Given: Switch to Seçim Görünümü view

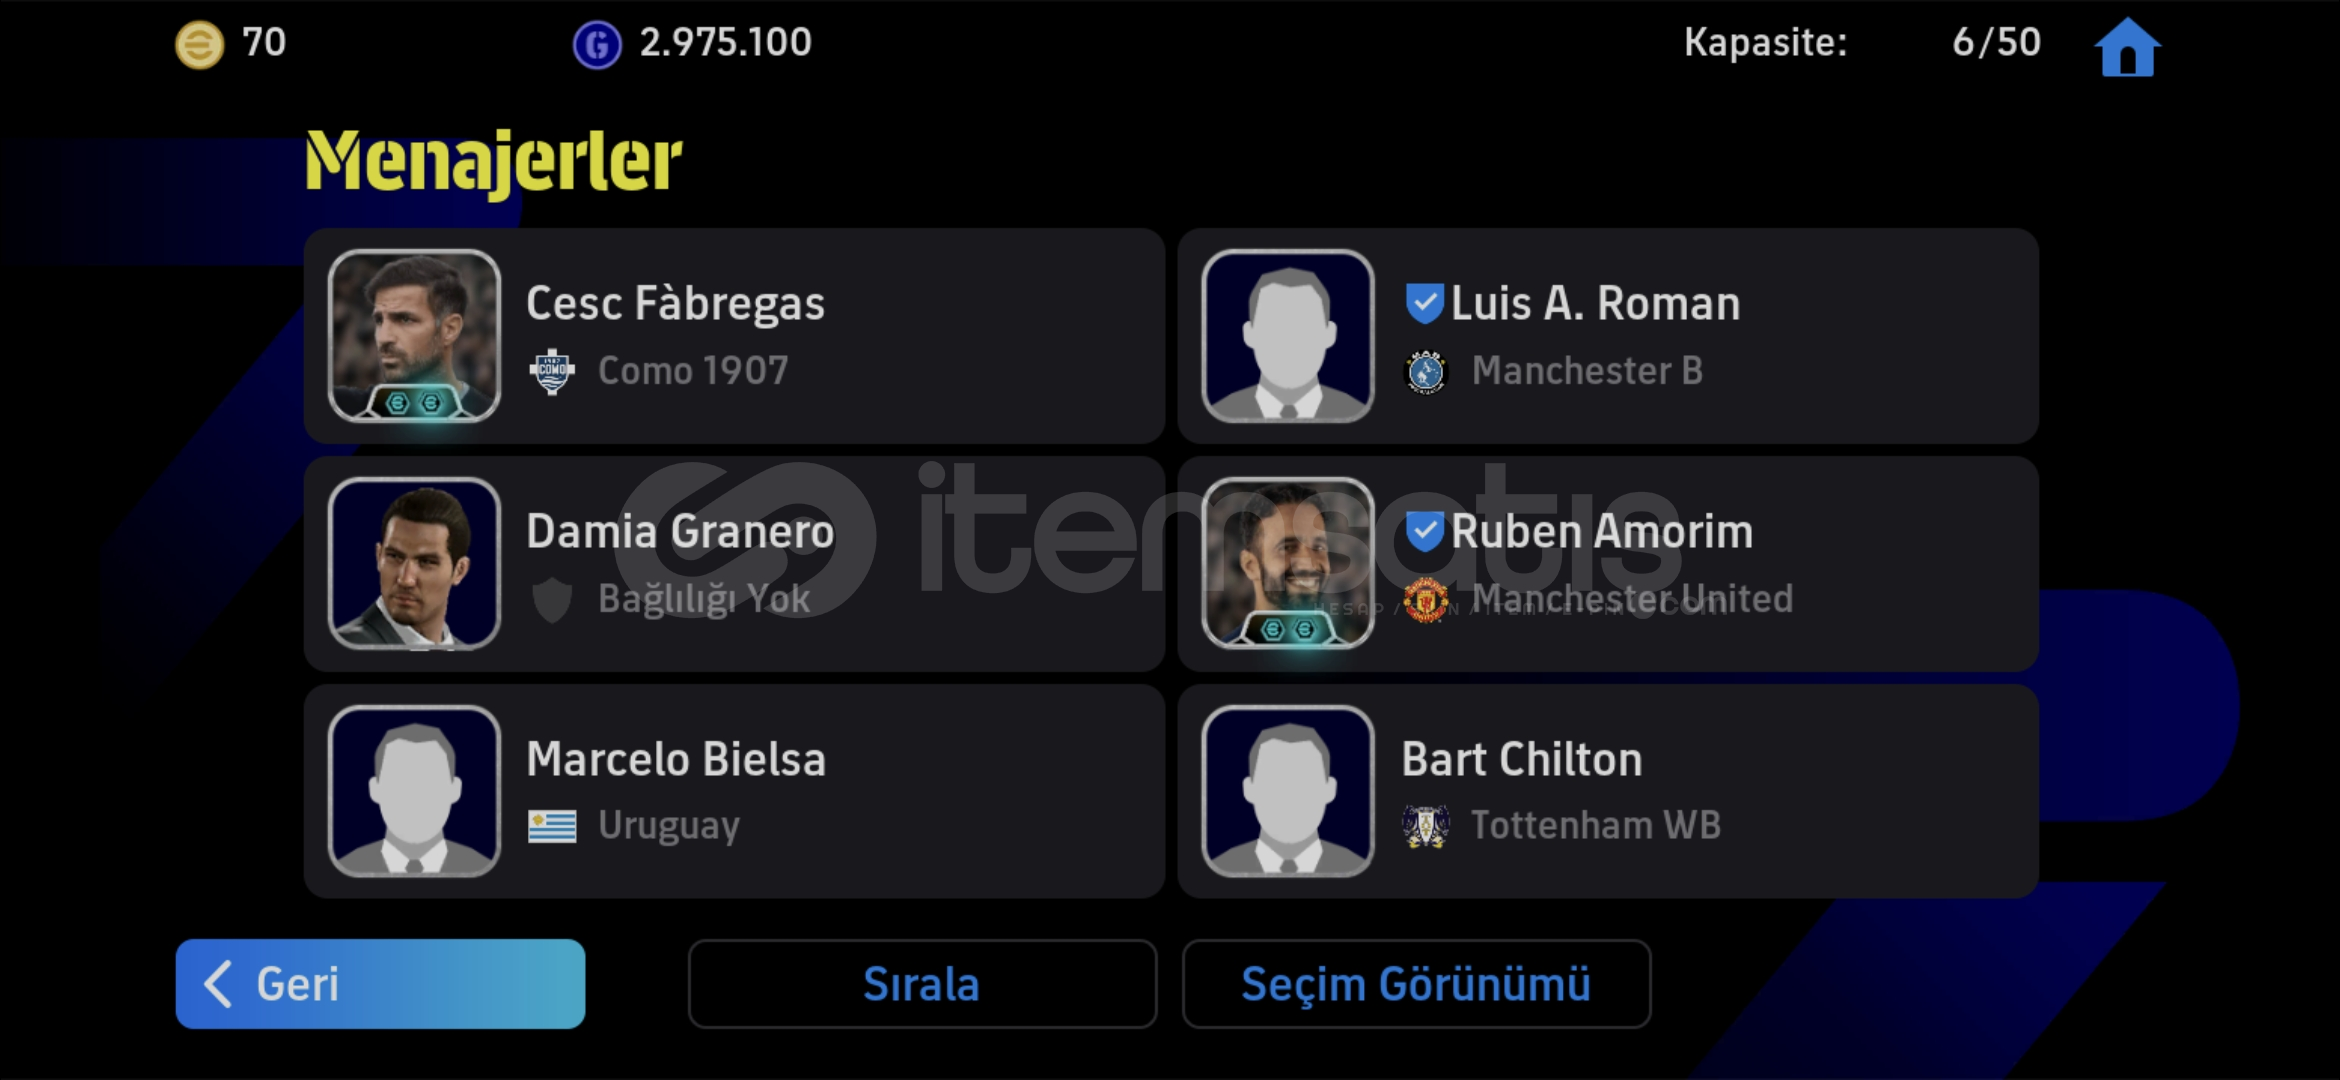Looking at the screenshot, I should tap(1416, 984).
